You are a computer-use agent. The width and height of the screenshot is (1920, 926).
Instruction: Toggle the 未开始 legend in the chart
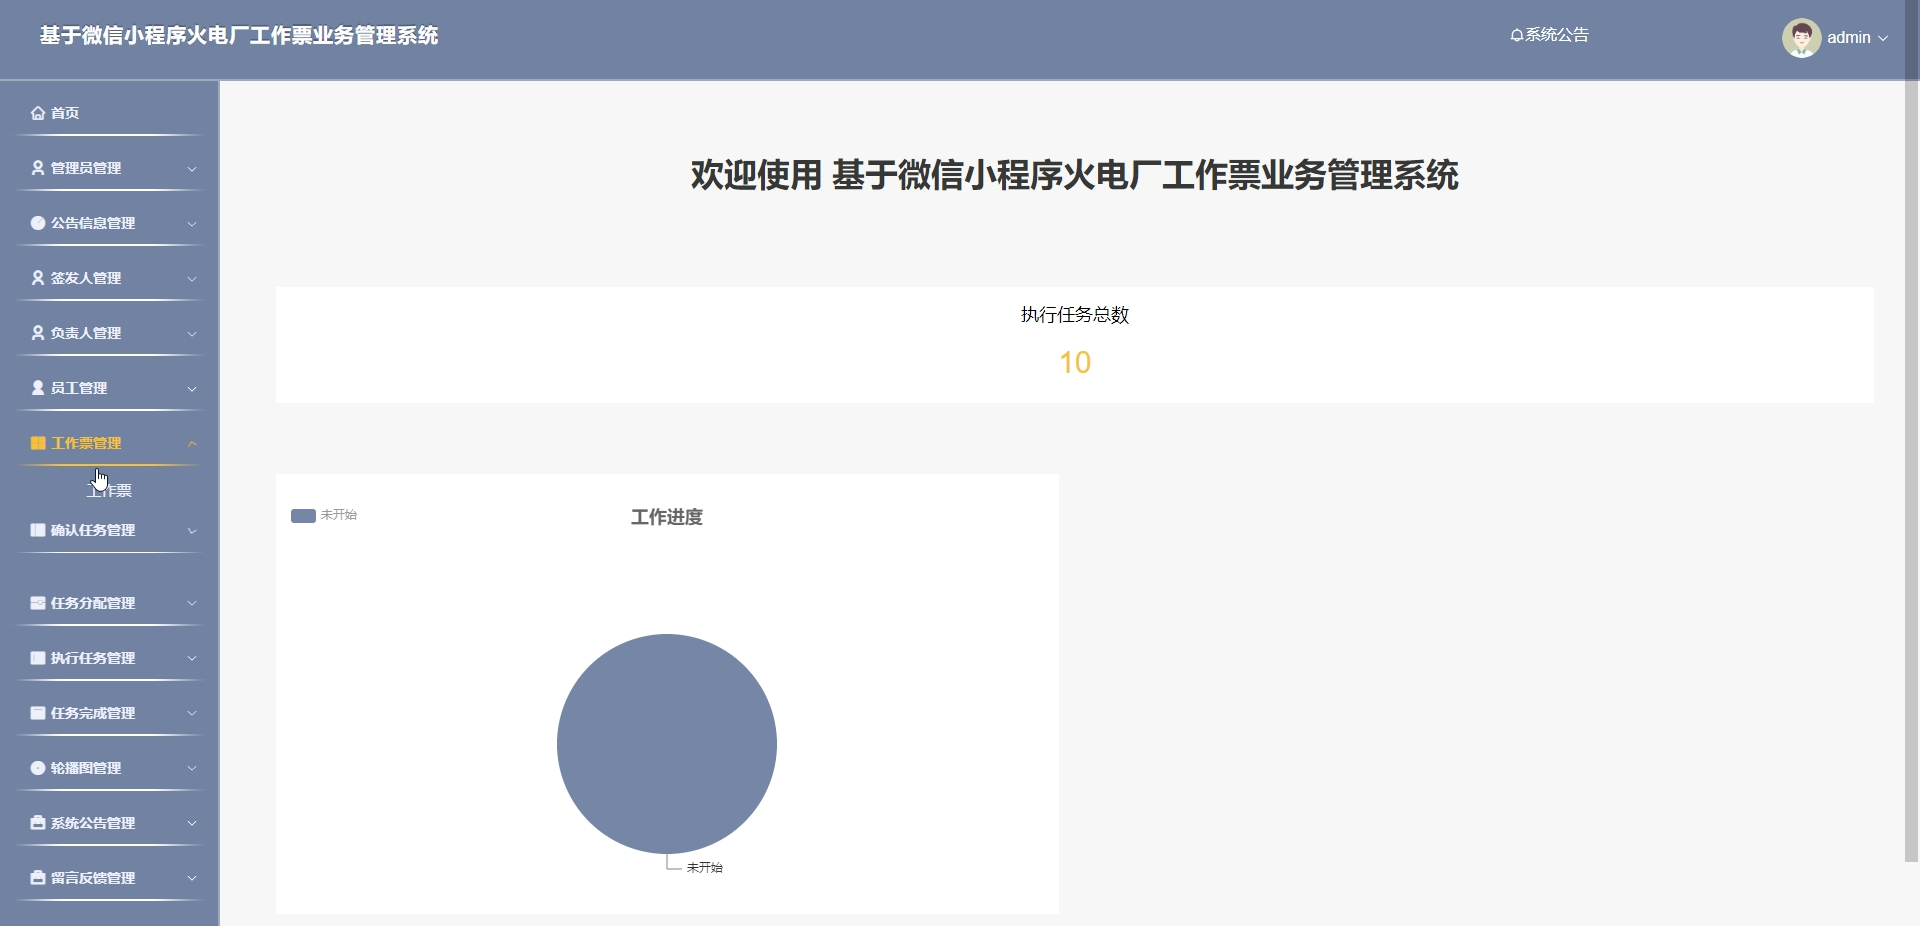(x=324, y=515)
